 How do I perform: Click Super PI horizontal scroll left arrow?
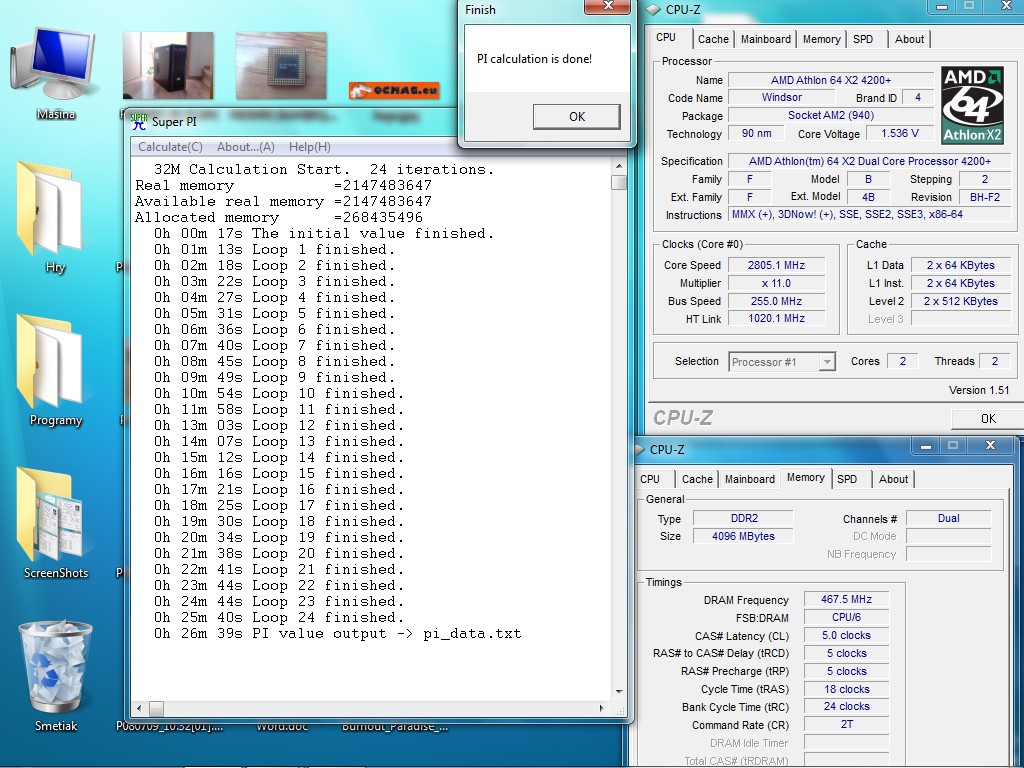coord(138,709)
